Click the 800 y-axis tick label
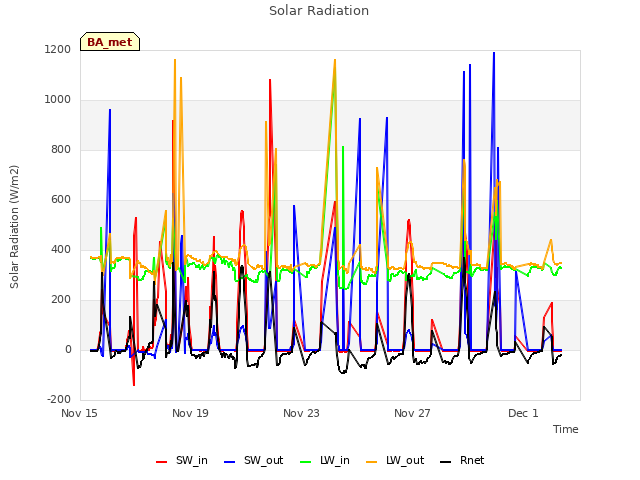The image size is (640, 480). coord(61,149)
